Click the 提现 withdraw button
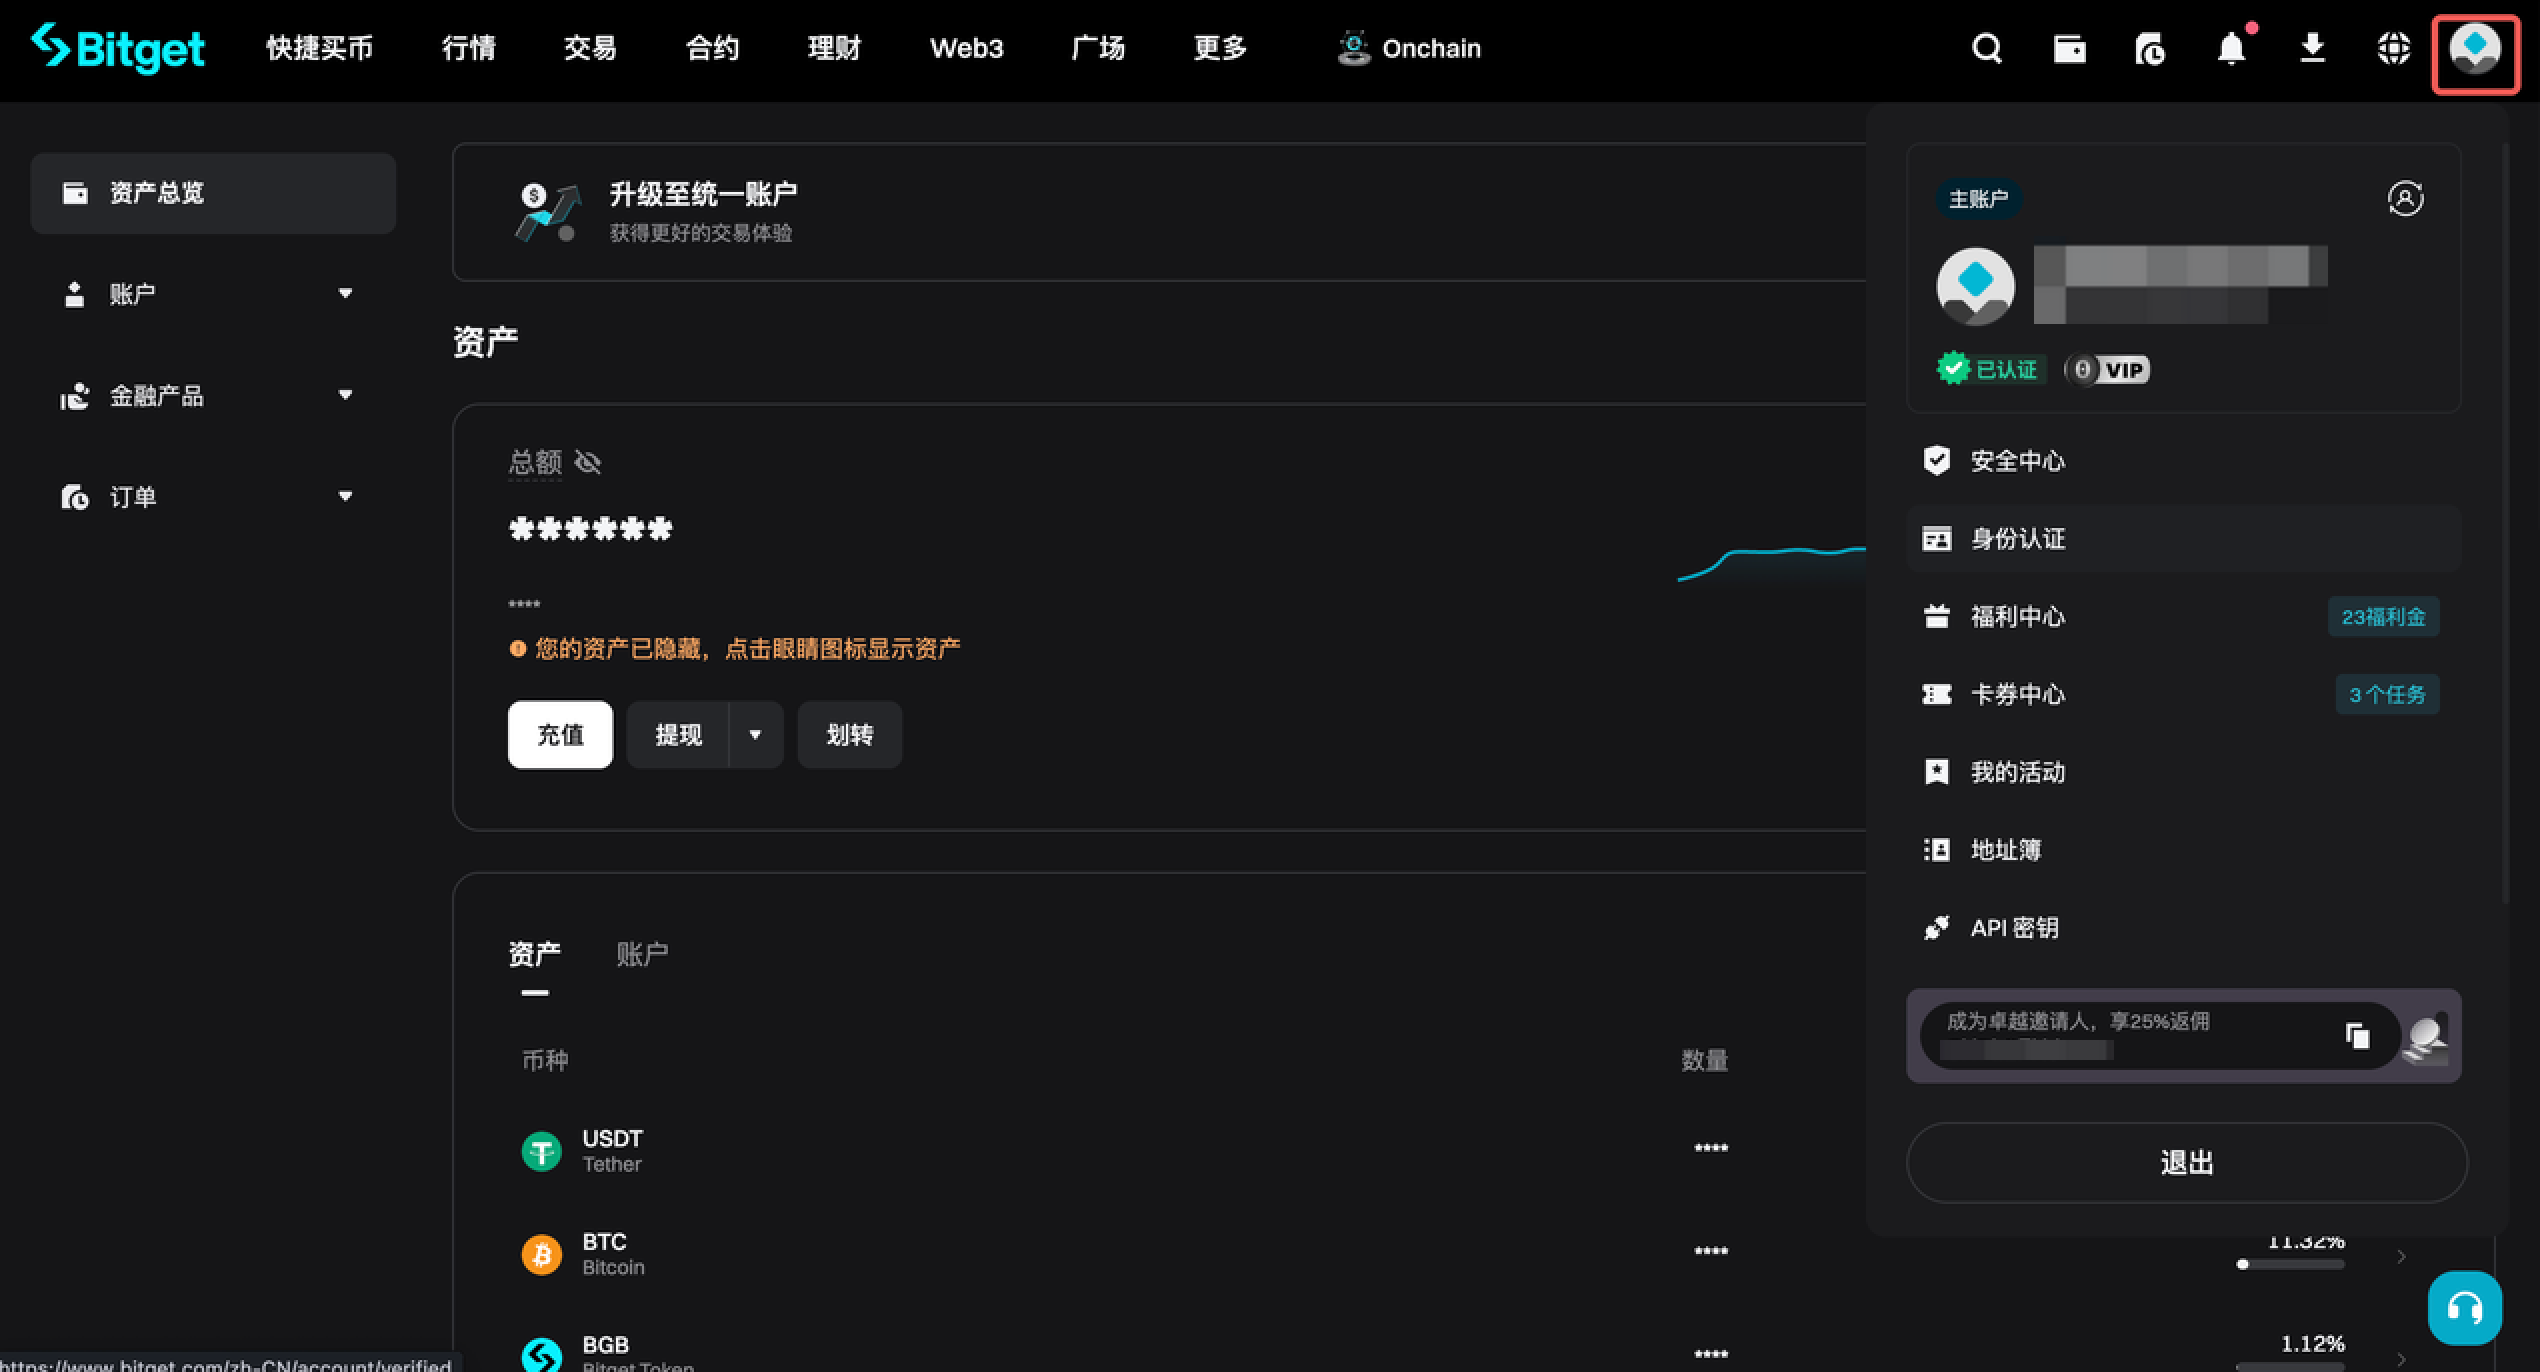 pos(678,735)
